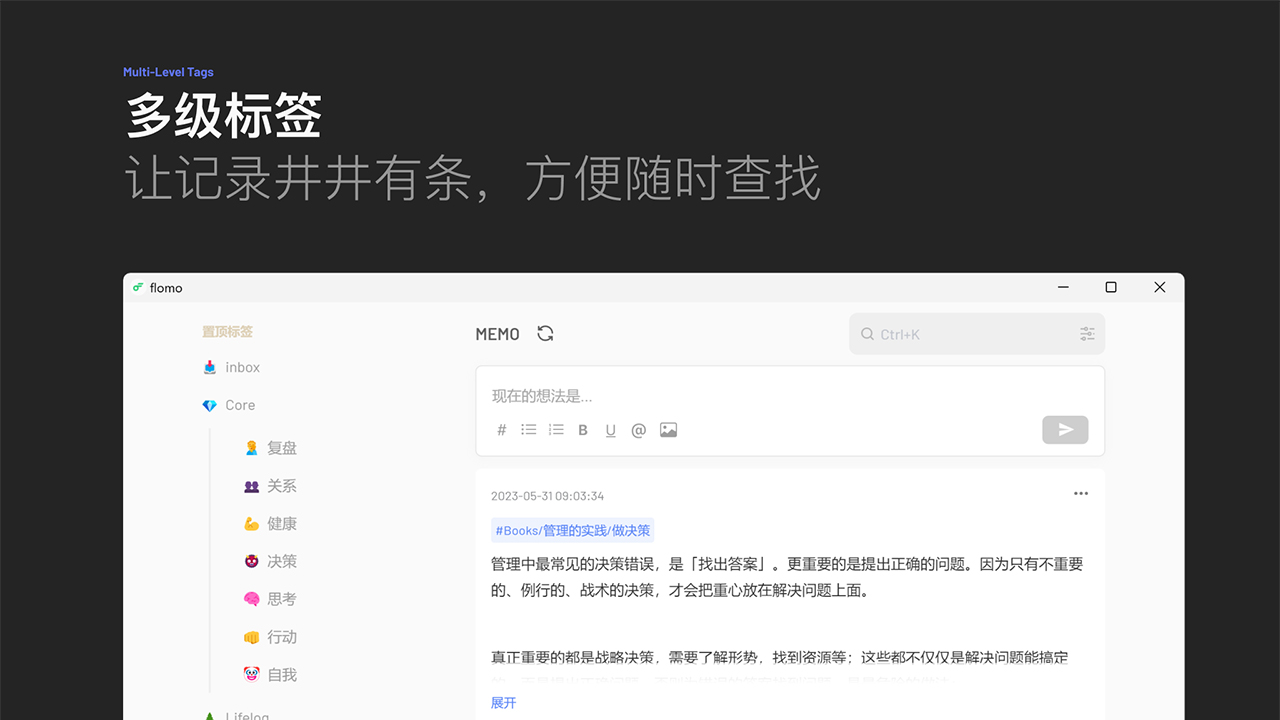1280x720 pixels.
Task: Select the numbered list icon
Action: pyautogui.click(x=556, y=430)
